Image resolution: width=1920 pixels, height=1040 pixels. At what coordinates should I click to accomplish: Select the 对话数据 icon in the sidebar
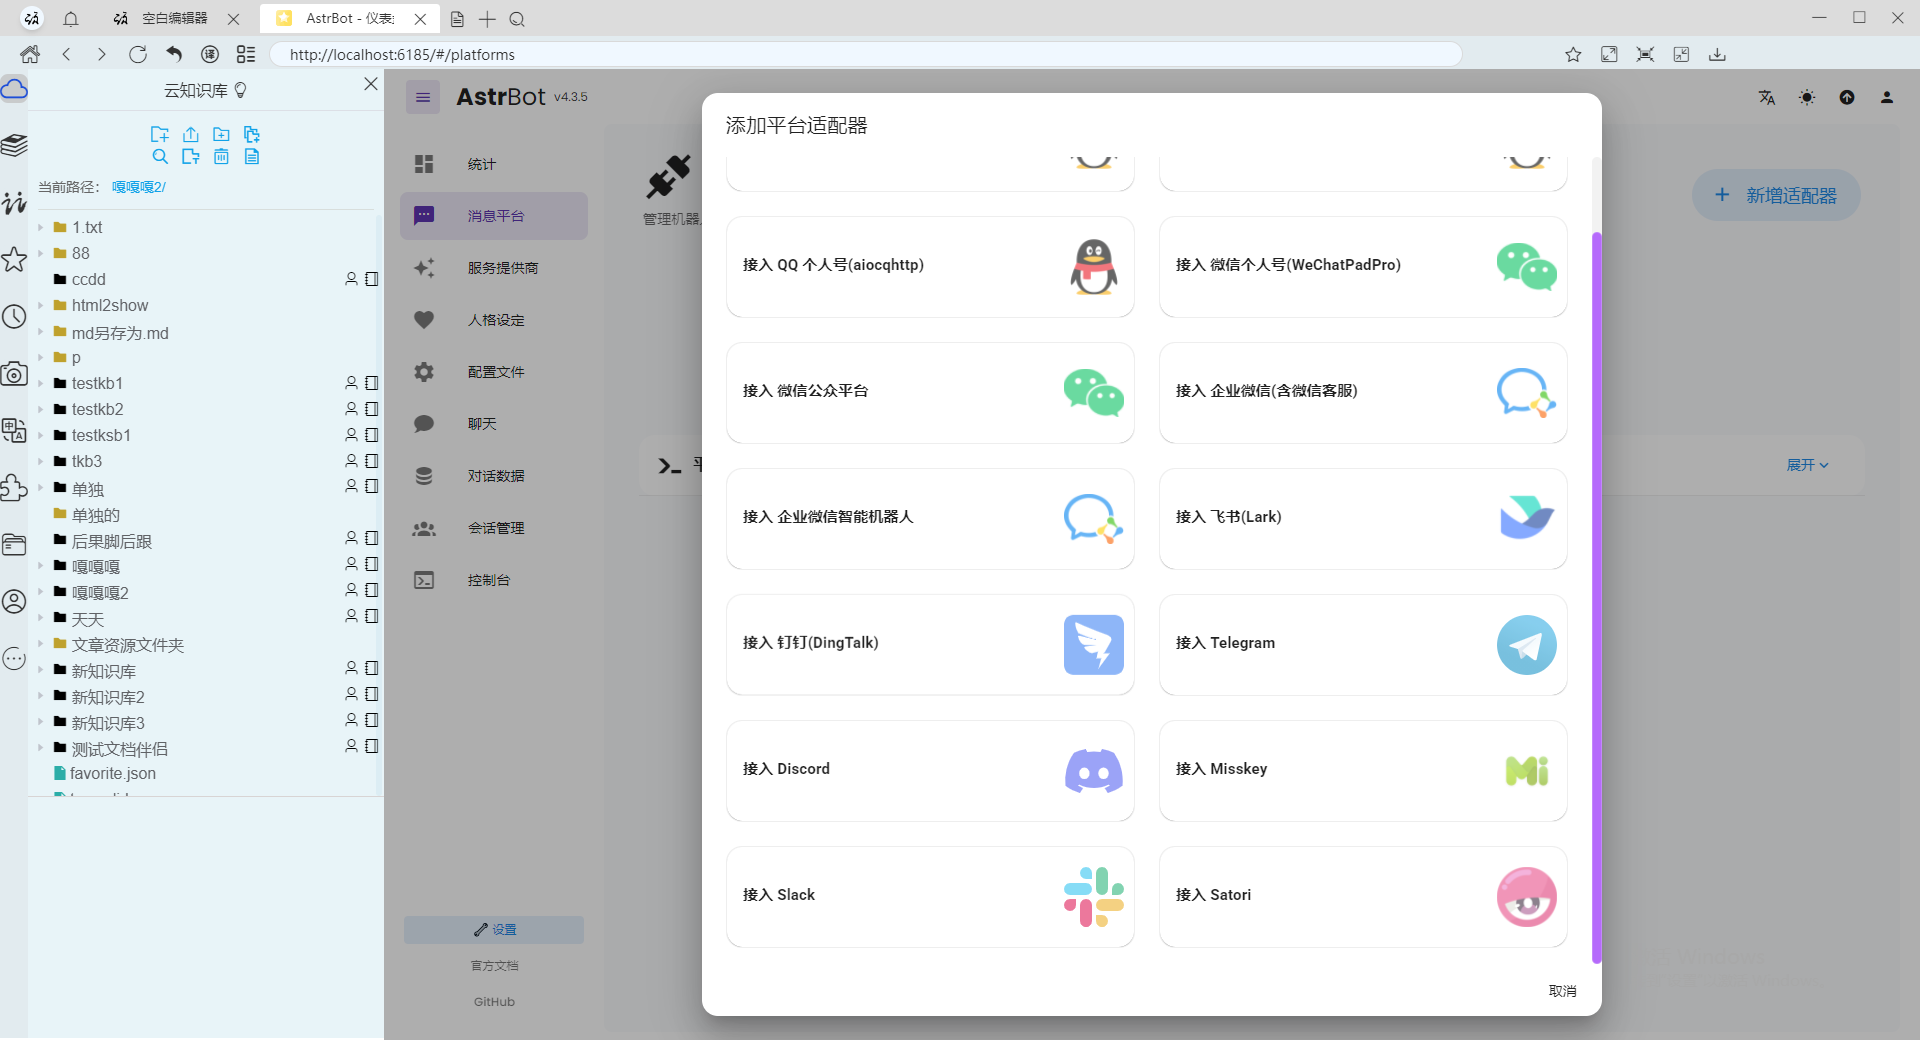coord(424,475)
